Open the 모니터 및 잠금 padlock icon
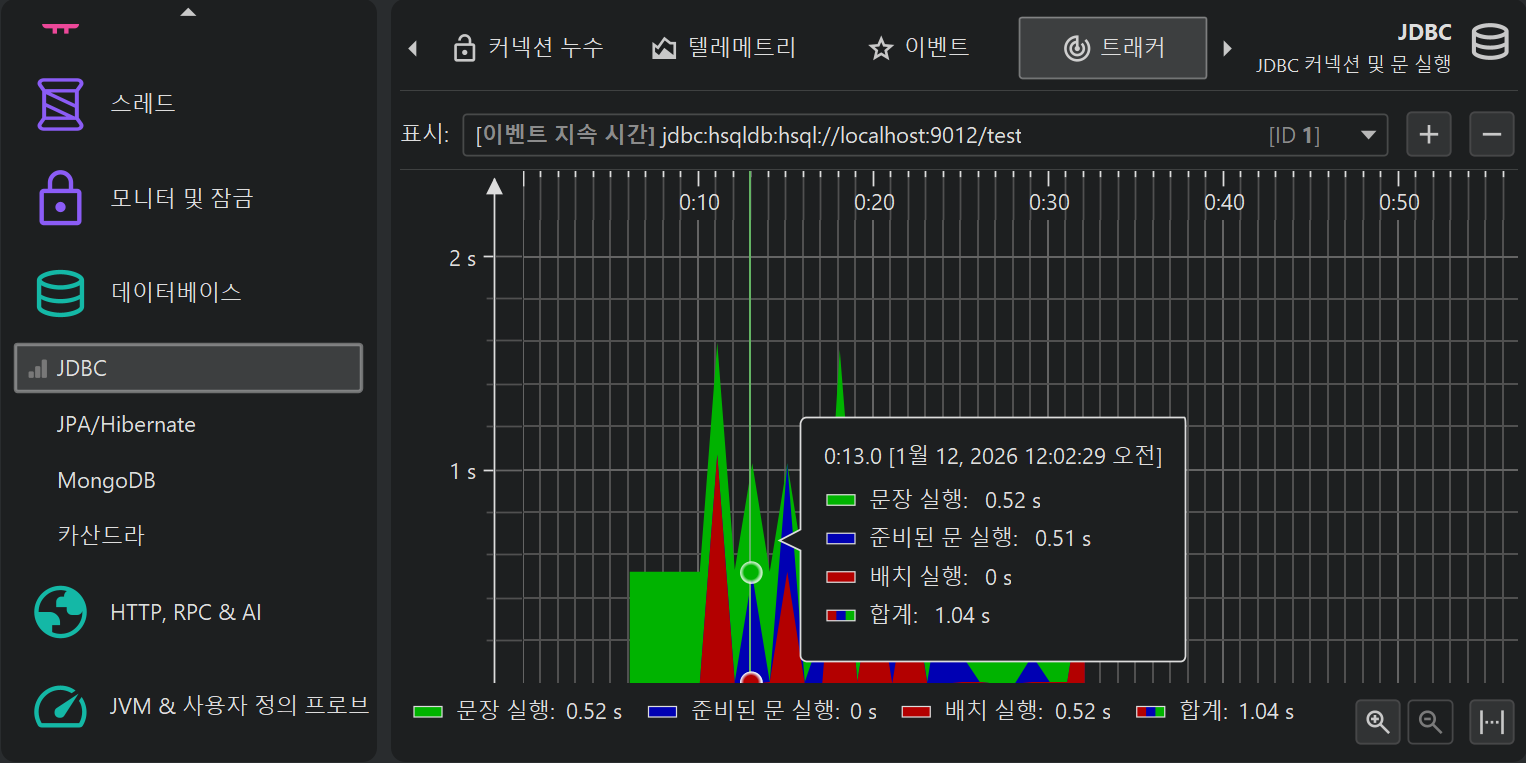Image resolution: width=1526 pixels, height=763 pixels. coord(61,198)
